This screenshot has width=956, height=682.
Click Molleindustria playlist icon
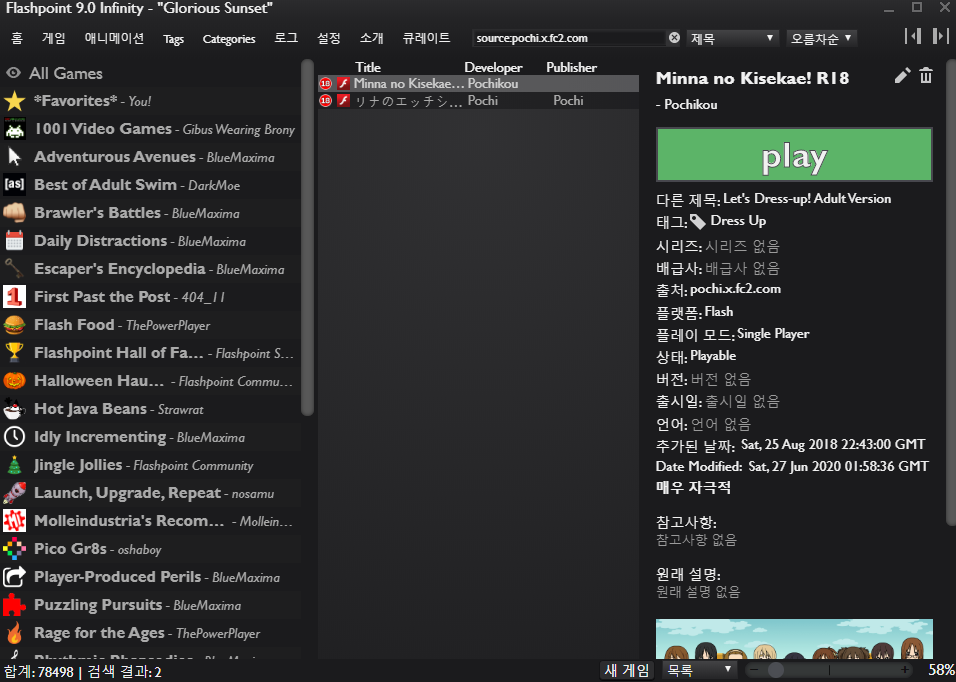15,521
